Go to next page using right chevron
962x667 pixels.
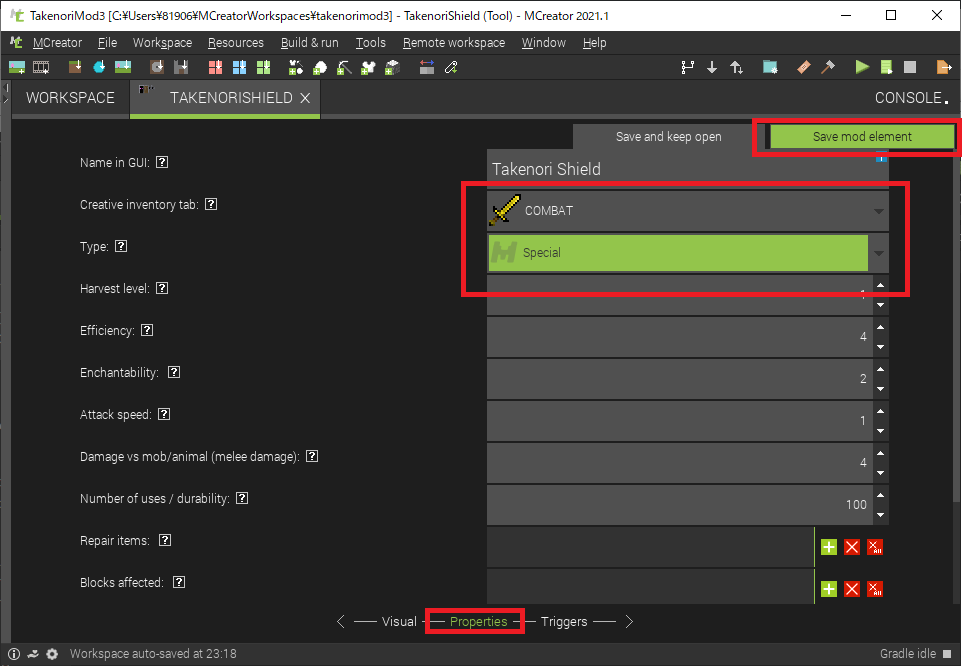(629, 621)
